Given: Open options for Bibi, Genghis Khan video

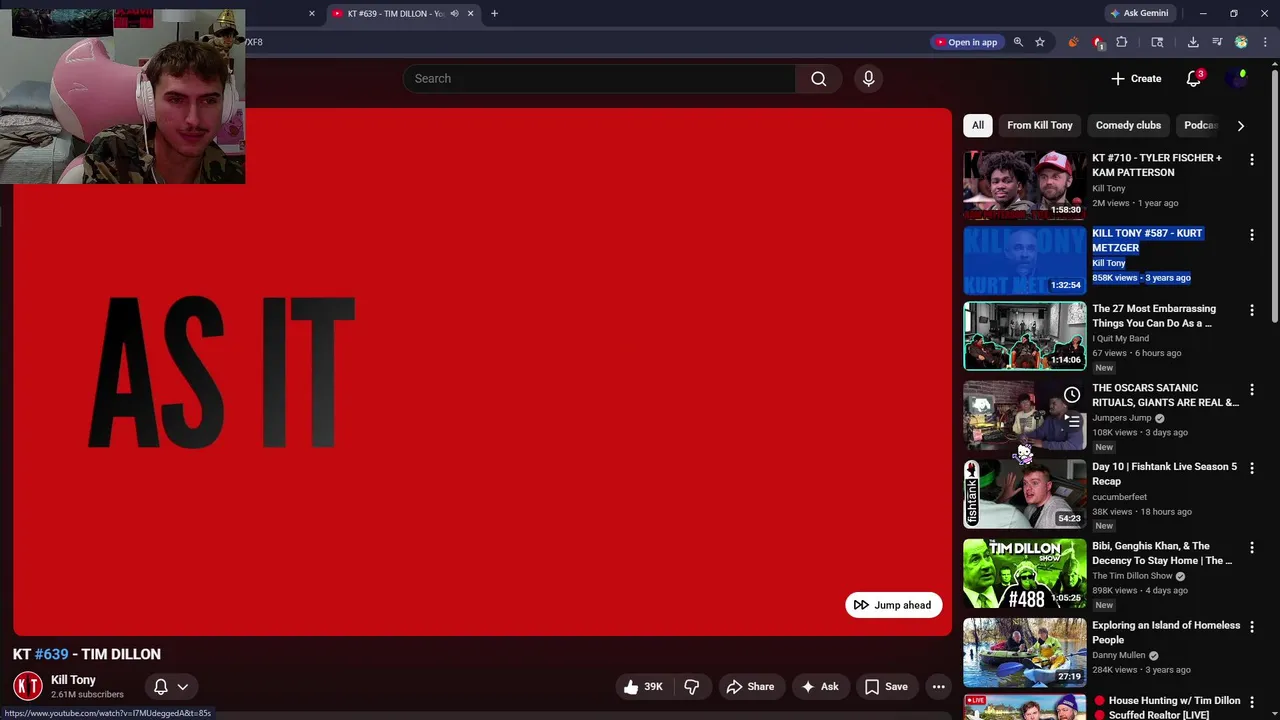Looking at the screenshot, I should pos(1251,548).
